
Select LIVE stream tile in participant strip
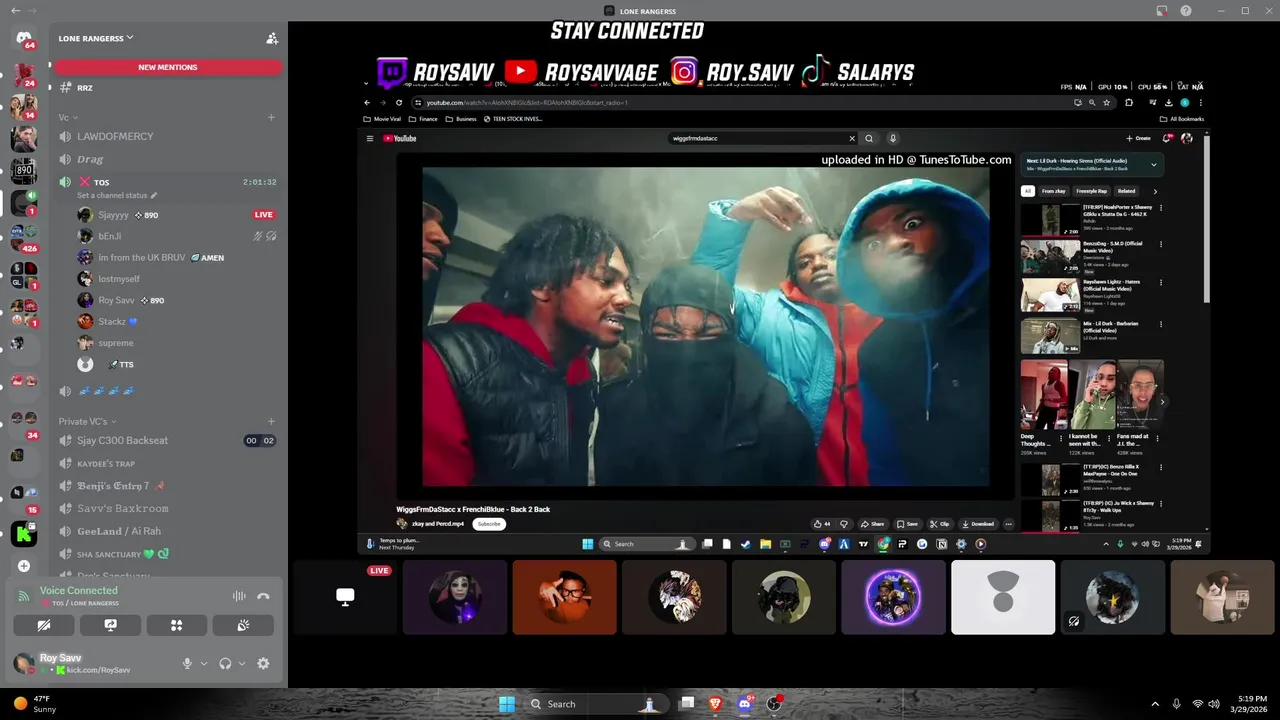(x=345, y=597)
